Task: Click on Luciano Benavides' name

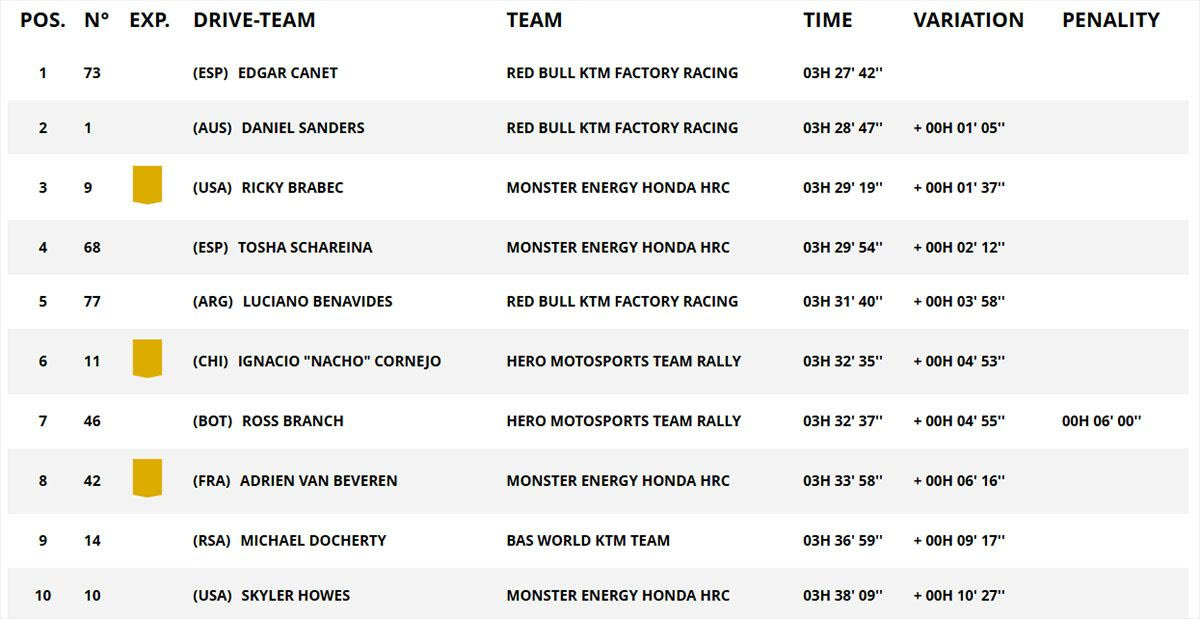Action: click(317, 302)
